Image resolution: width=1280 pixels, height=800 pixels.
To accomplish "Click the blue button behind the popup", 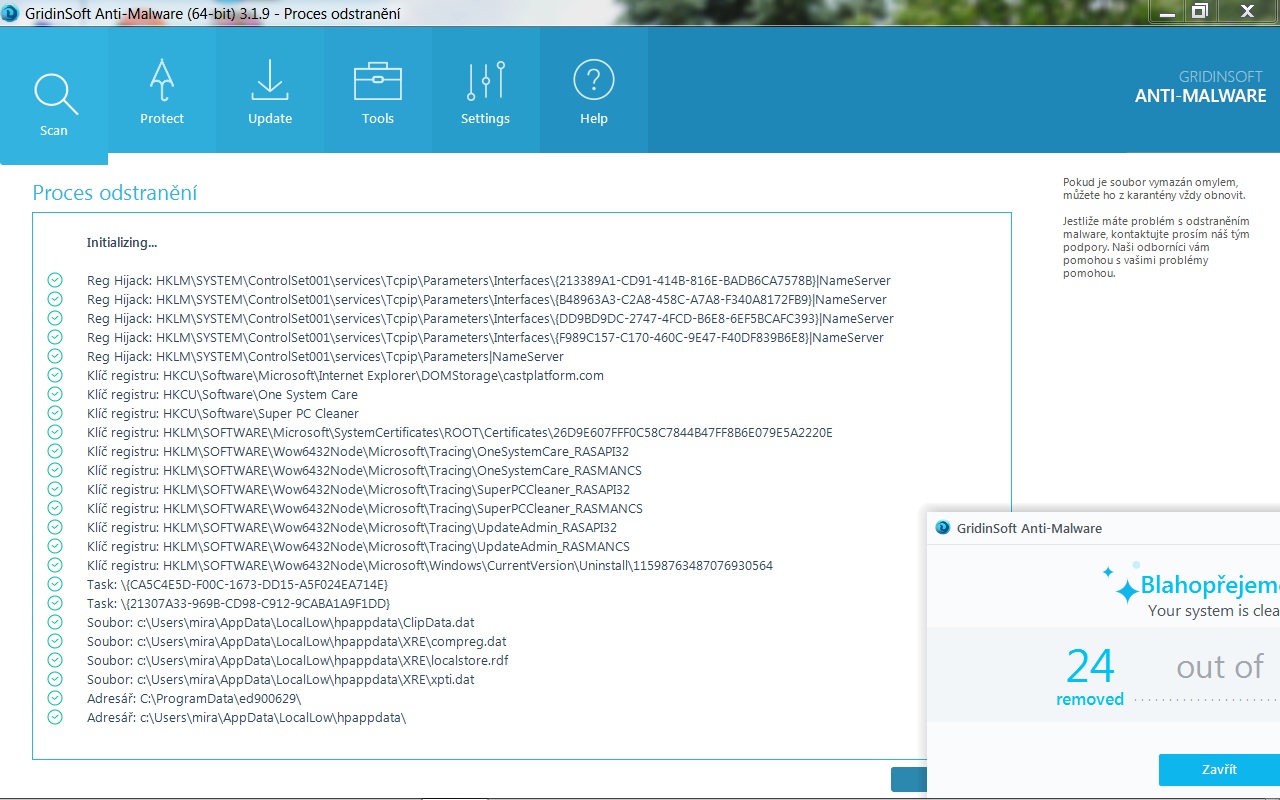I will (908, 780).
